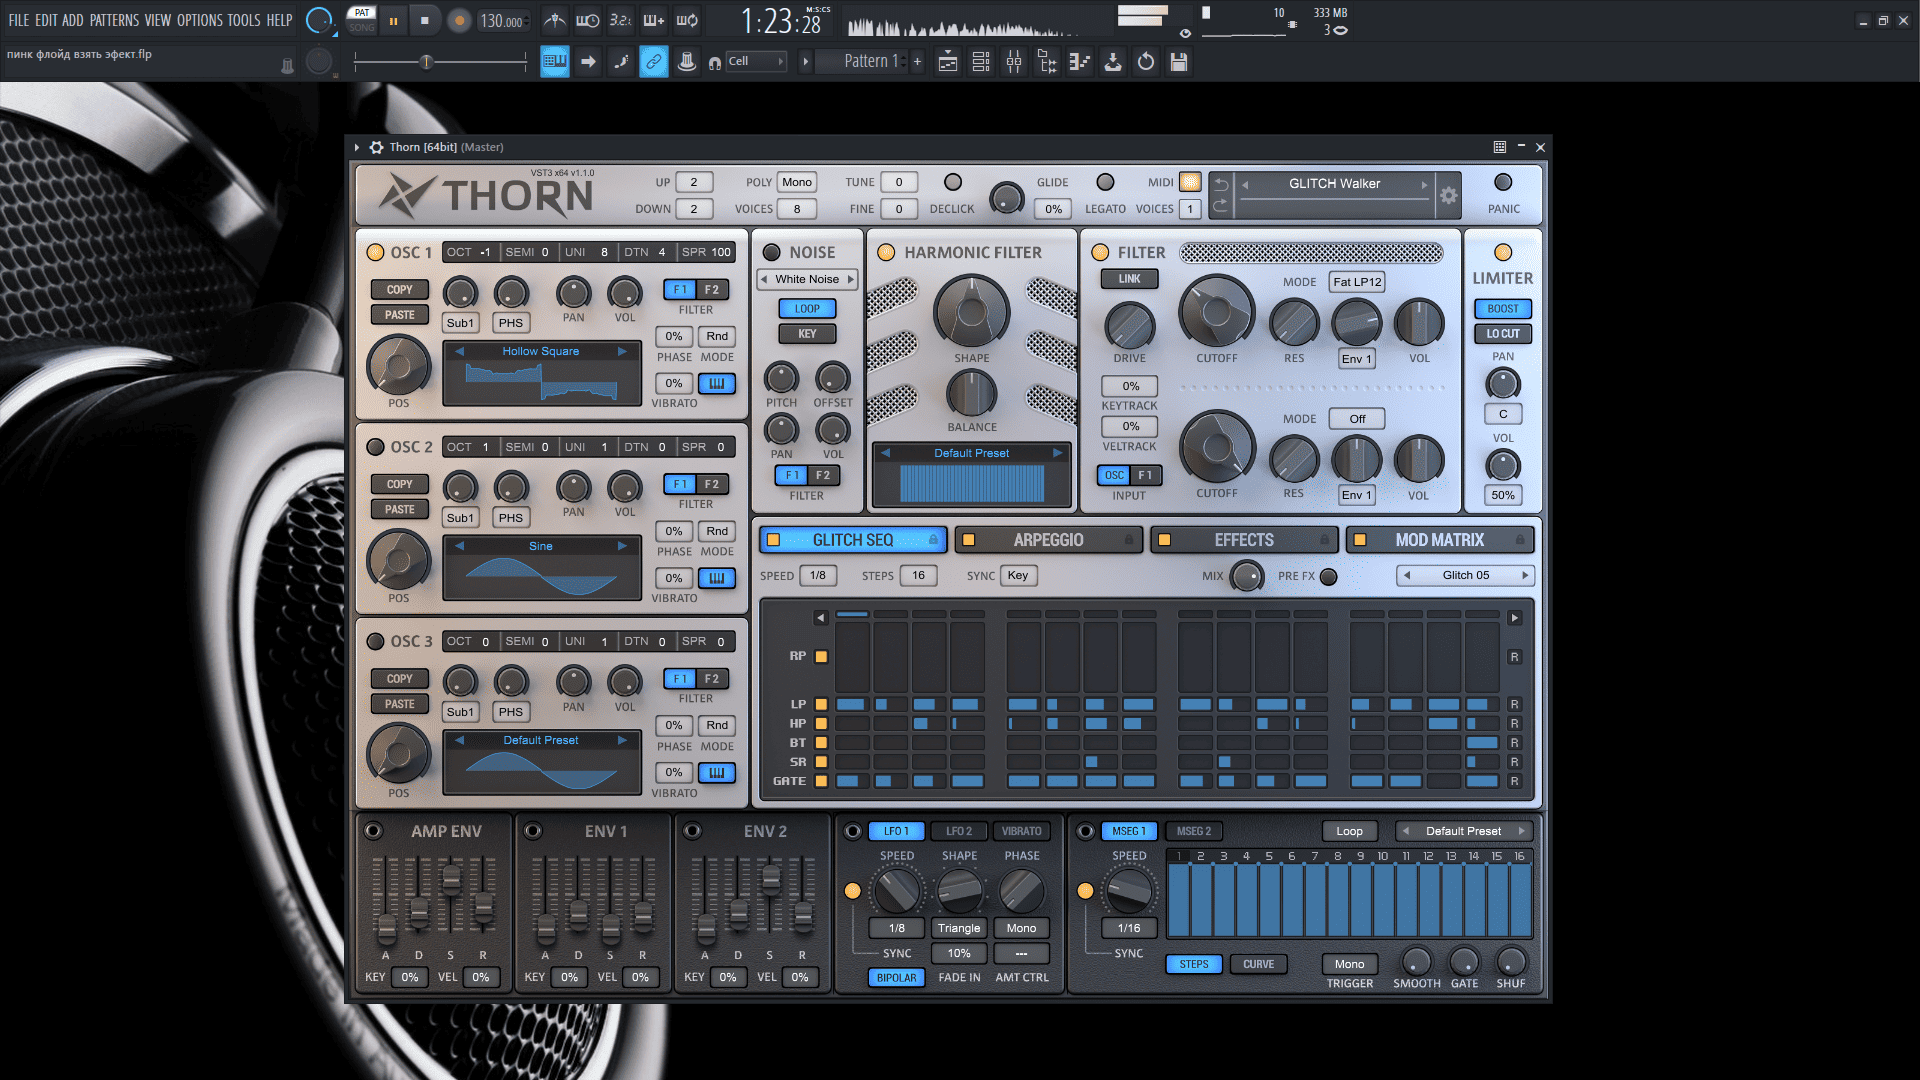This screenshot has width=1920, height=1080.
Task: Click the record button in the transport
Action: 458,20
